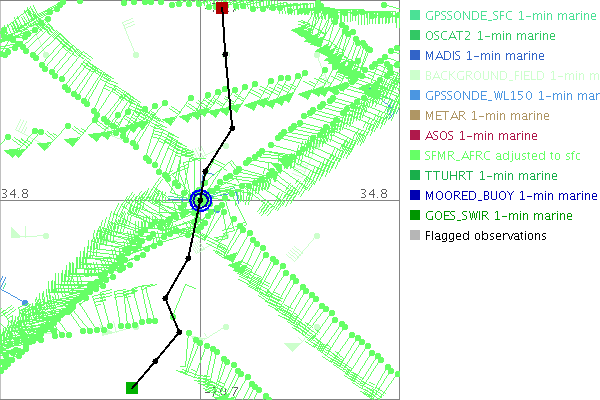This screenshot has width=600, height=400.
Task: Select the METAR tan legend swatch
Action: pos(415,115)
